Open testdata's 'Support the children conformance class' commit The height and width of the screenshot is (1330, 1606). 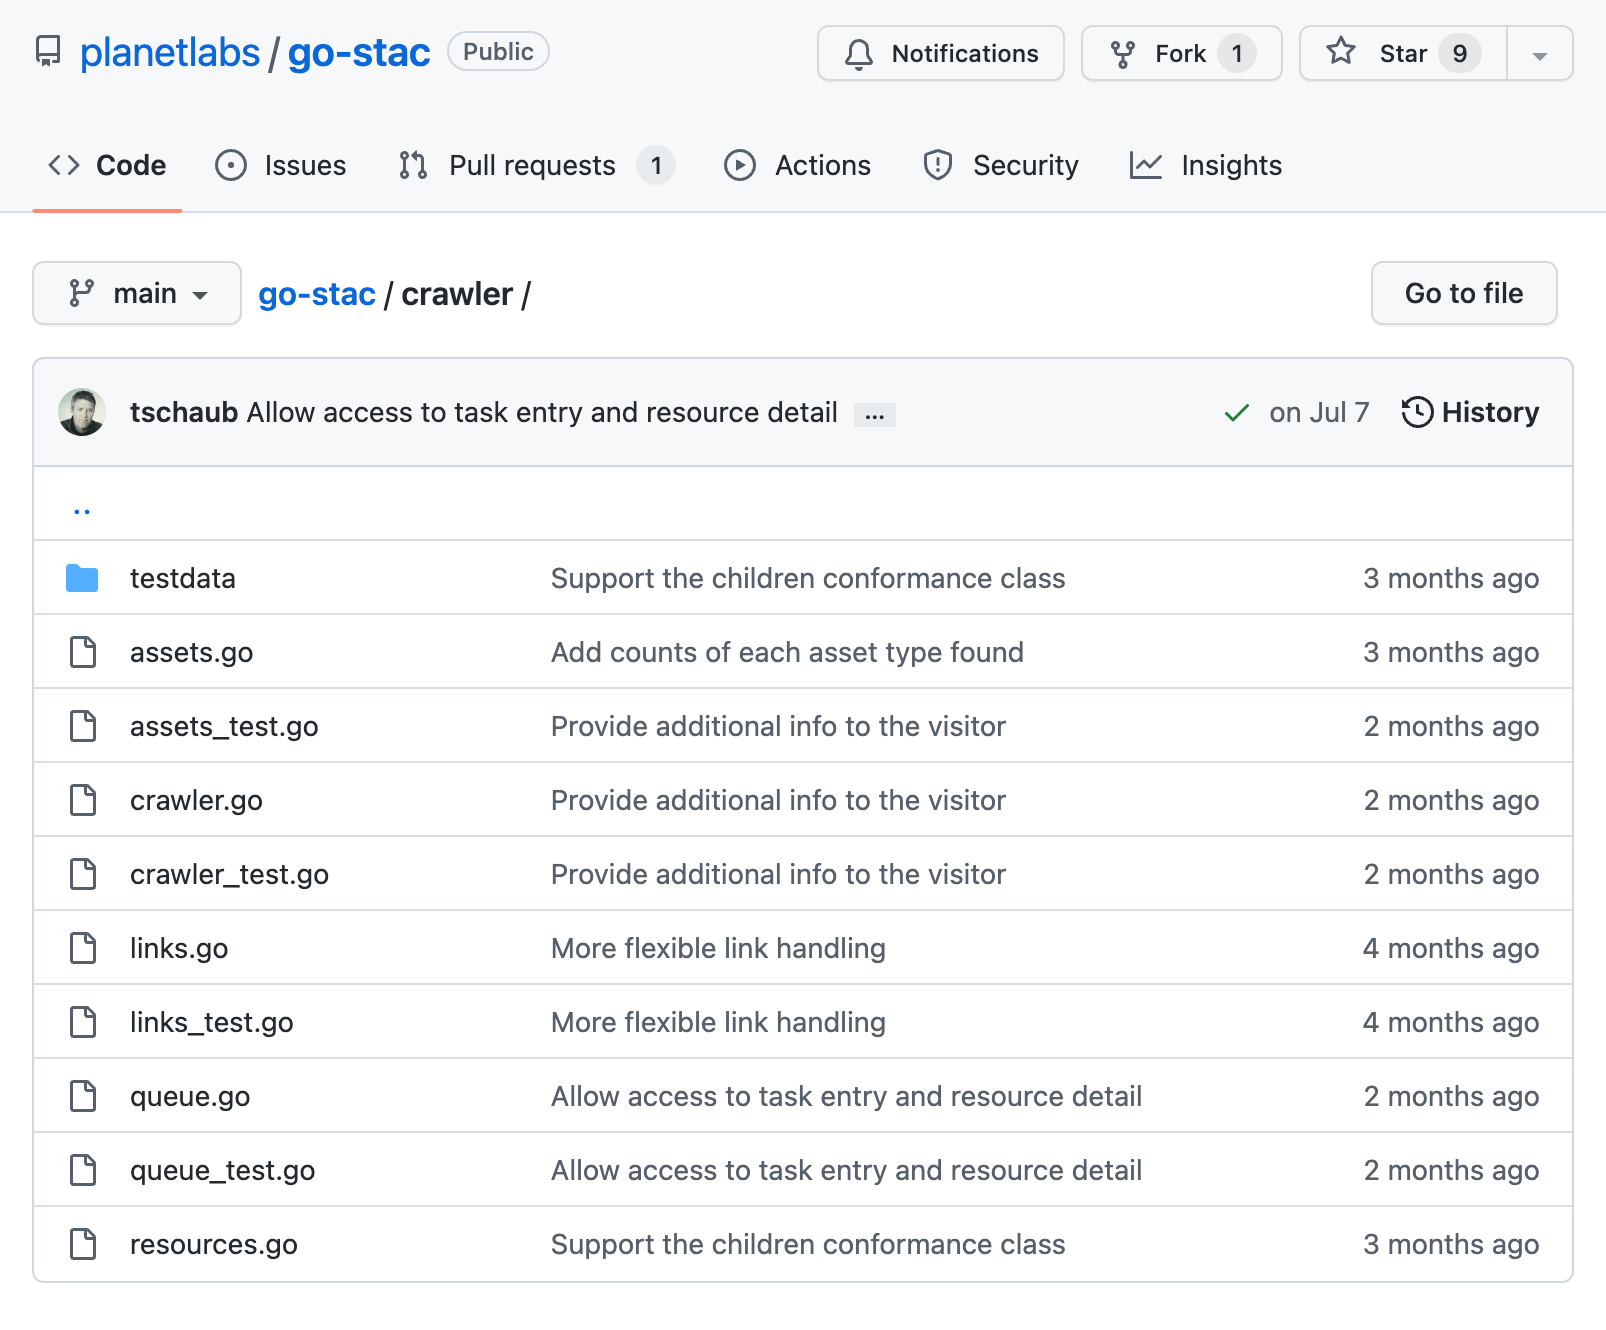tap(808, 578)
